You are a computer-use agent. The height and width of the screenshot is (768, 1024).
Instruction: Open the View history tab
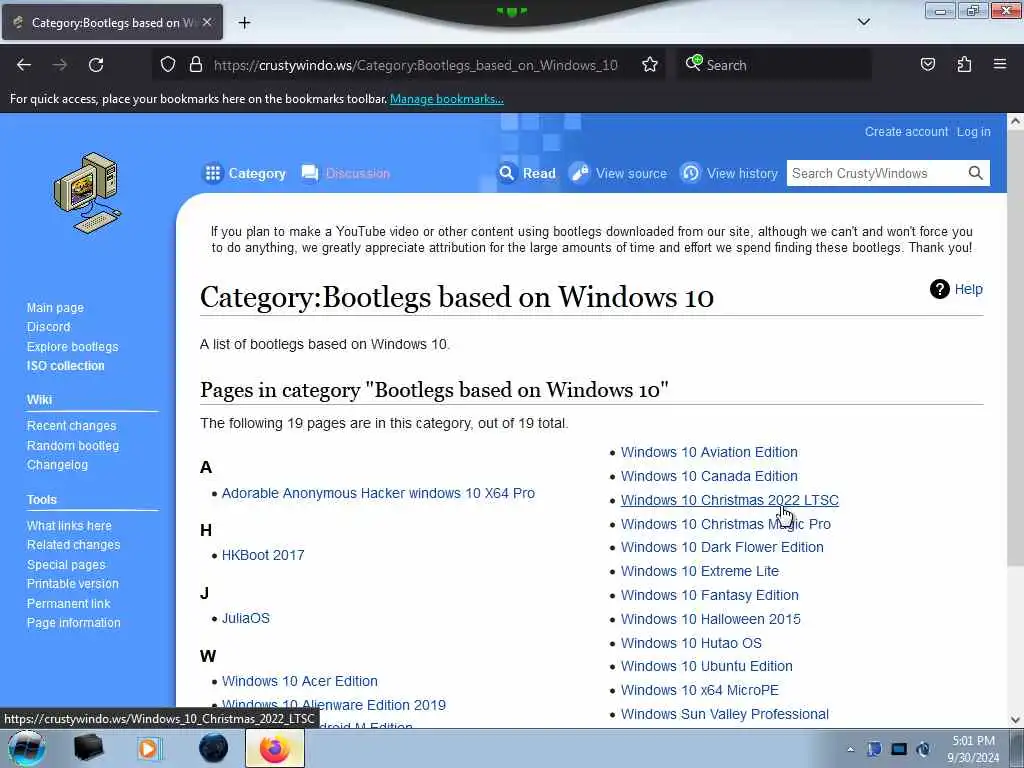(x=729, y=173)
